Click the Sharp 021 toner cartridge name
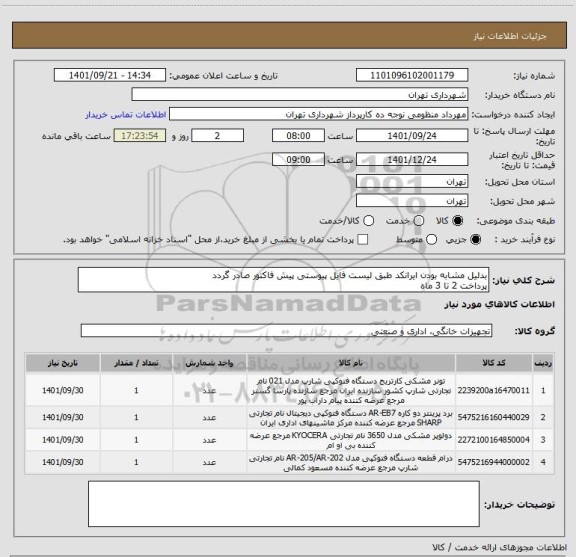This screenshot has width=576, height=557. click(x=351, y=390)
